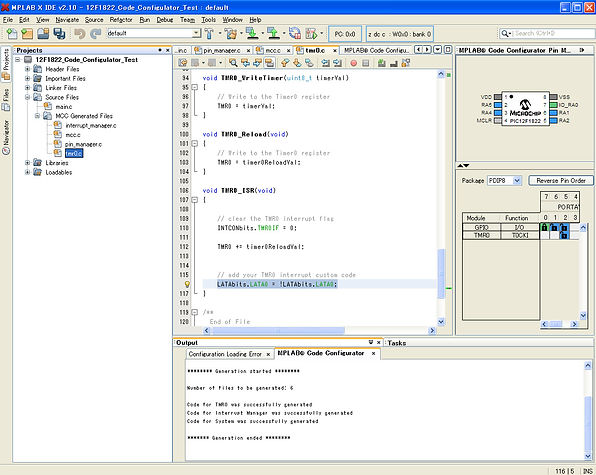The width and height of the screenshot is (596, 475).
Task: Click the Hold in Reset icon
Action: [x=295, y=33]
